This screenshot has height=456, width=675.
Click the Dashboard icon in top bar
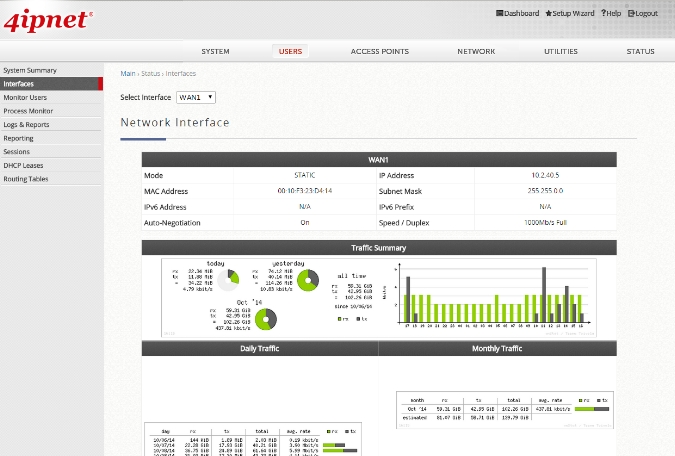pos(499,13)
